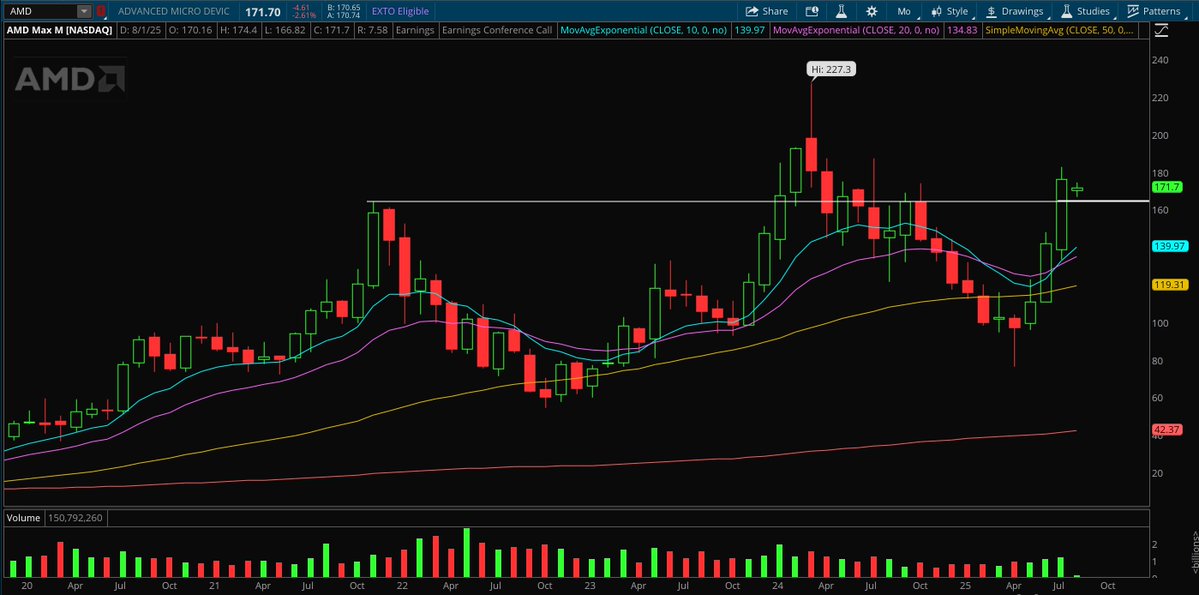This screenshot has width=1199, height=595.
Task: Click the volume value 150,792,260
Action: [x=75, y=518]
